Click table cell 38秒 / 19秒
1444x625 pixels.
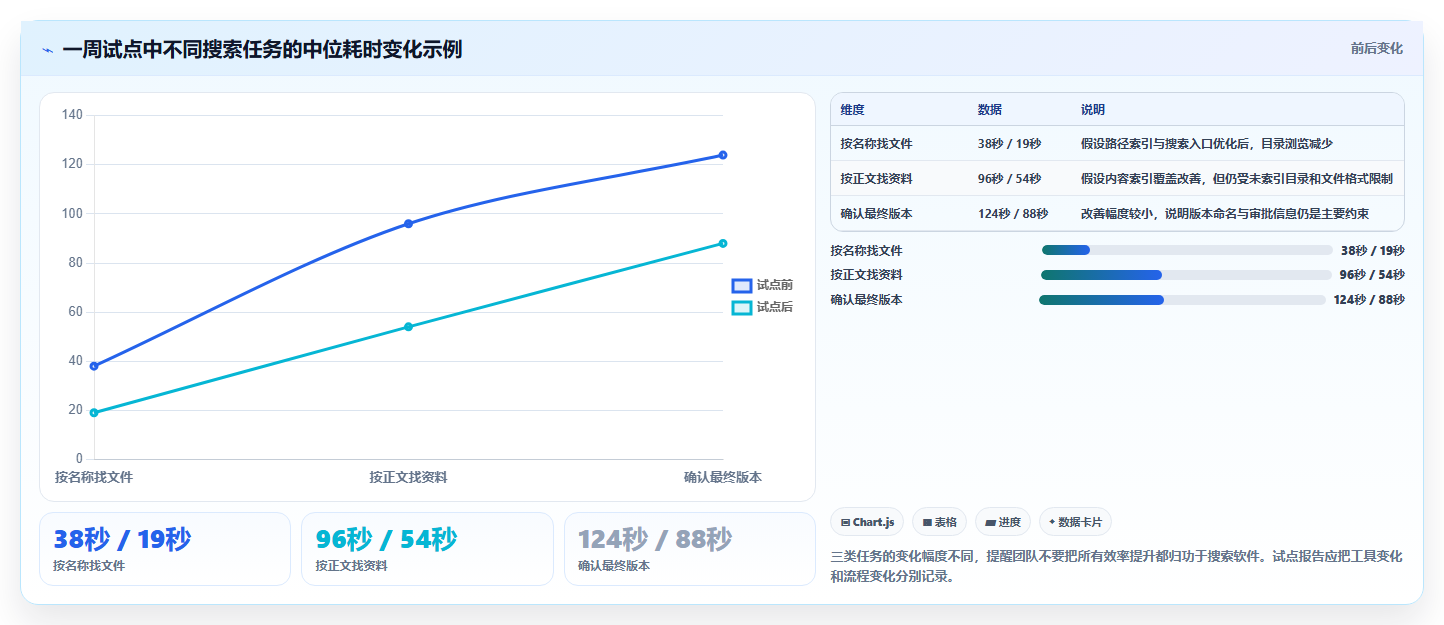(x=1009, y=144)
